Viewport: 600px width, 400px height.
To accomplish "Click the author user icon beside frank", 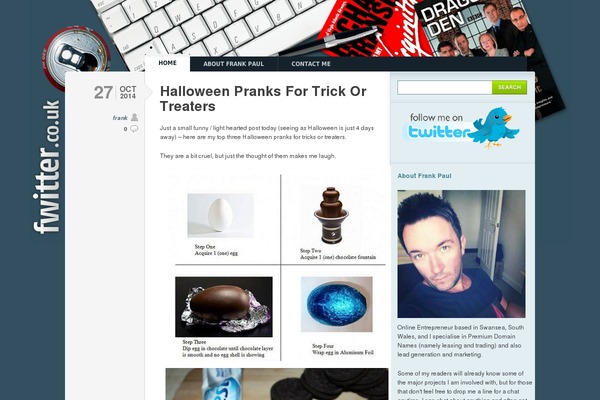I will (134, 117).
